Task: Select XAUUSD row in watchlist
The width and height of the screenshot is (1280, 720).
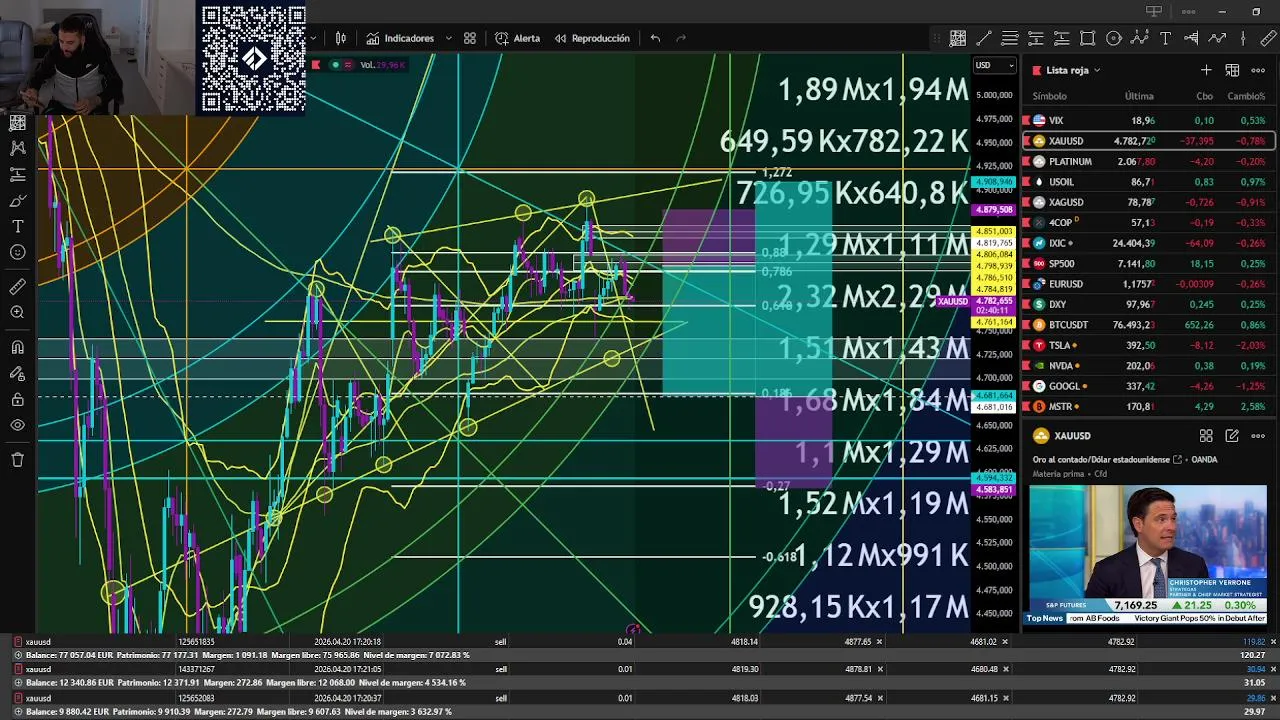Action: tap(1148, 141)
